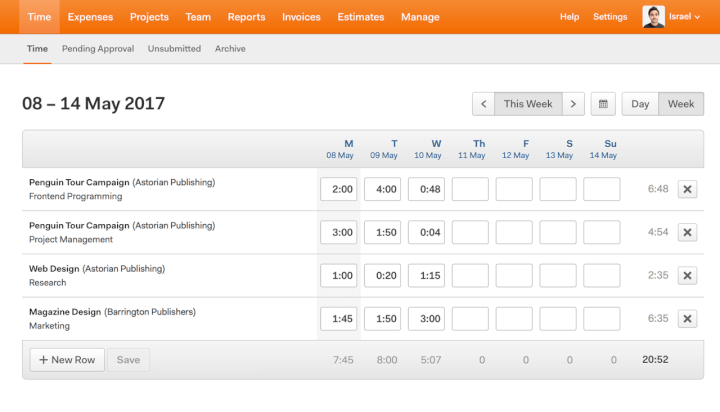Open the Help link

click(569, 17)
